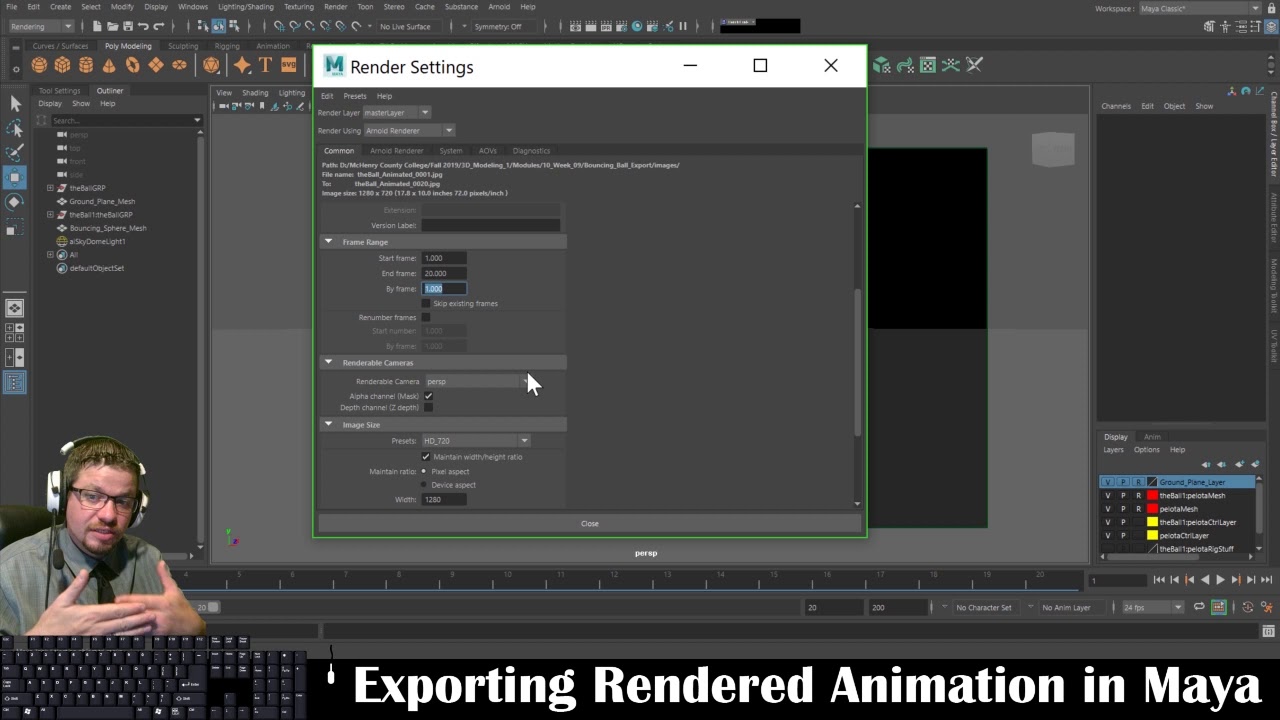Select the Sculpting shelf tab
Screen dimensions: 1280x720
click(x=183, y=46)
